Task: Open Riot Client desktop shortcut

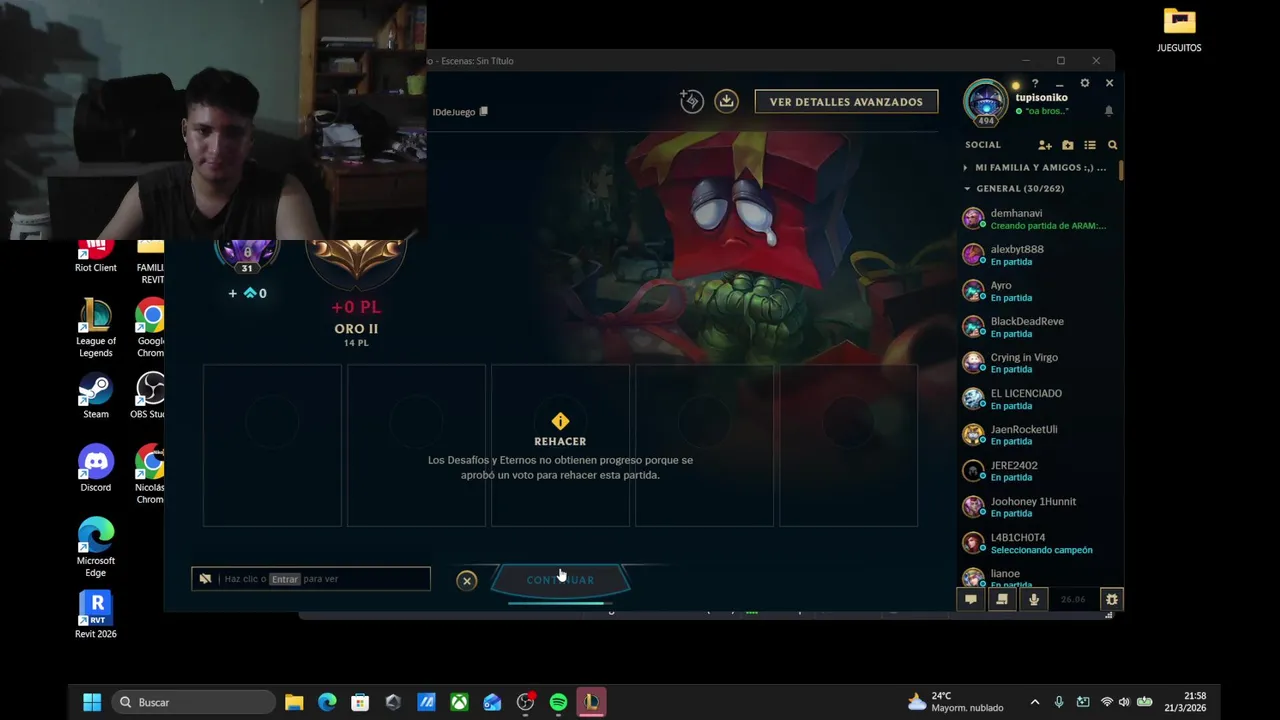Action: click(x=96, y=256)
